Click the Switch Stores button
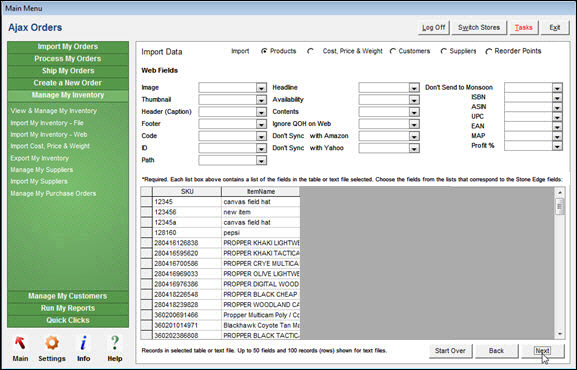The width and height of the screenshot is (577, 370). (x=479, y=28)
